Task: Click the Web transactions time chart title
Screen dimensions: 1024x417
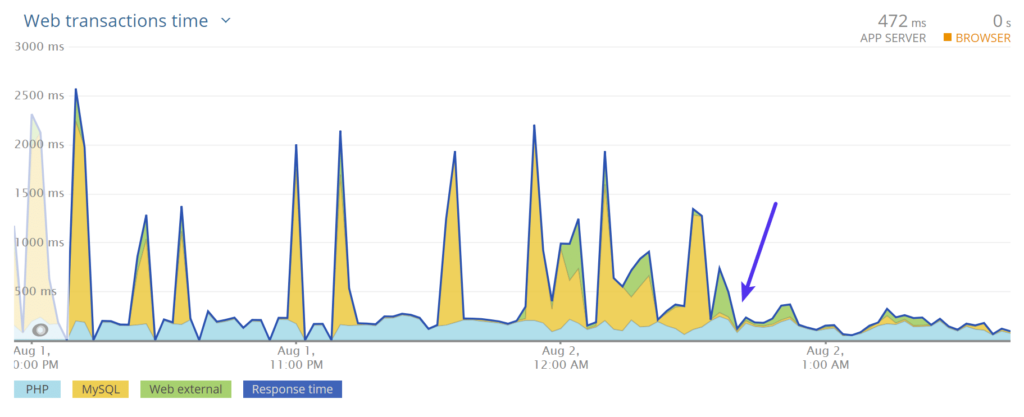Action: (115, 20)
